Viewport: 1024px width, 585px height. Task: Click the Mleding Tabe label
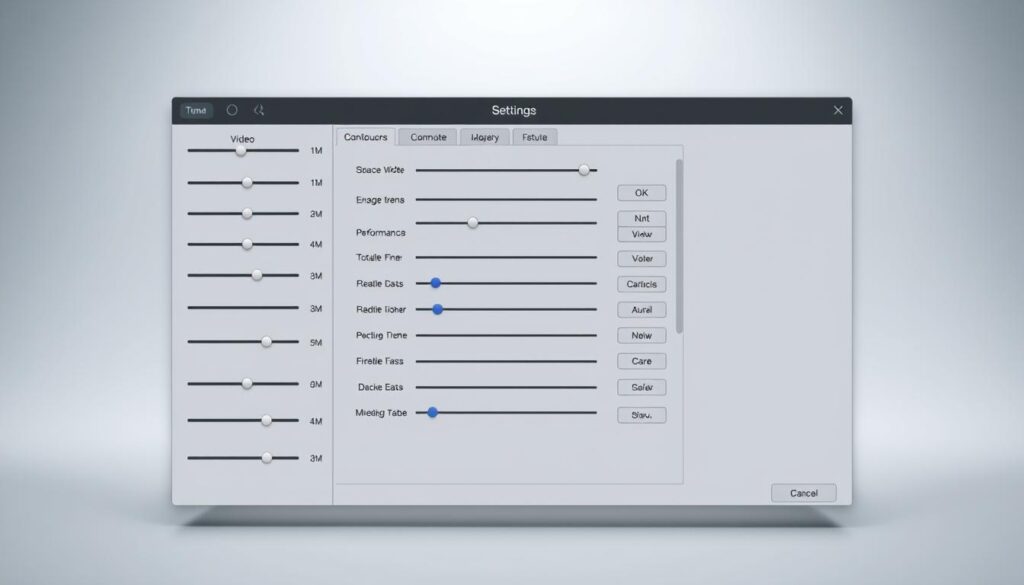click(381, 413)
